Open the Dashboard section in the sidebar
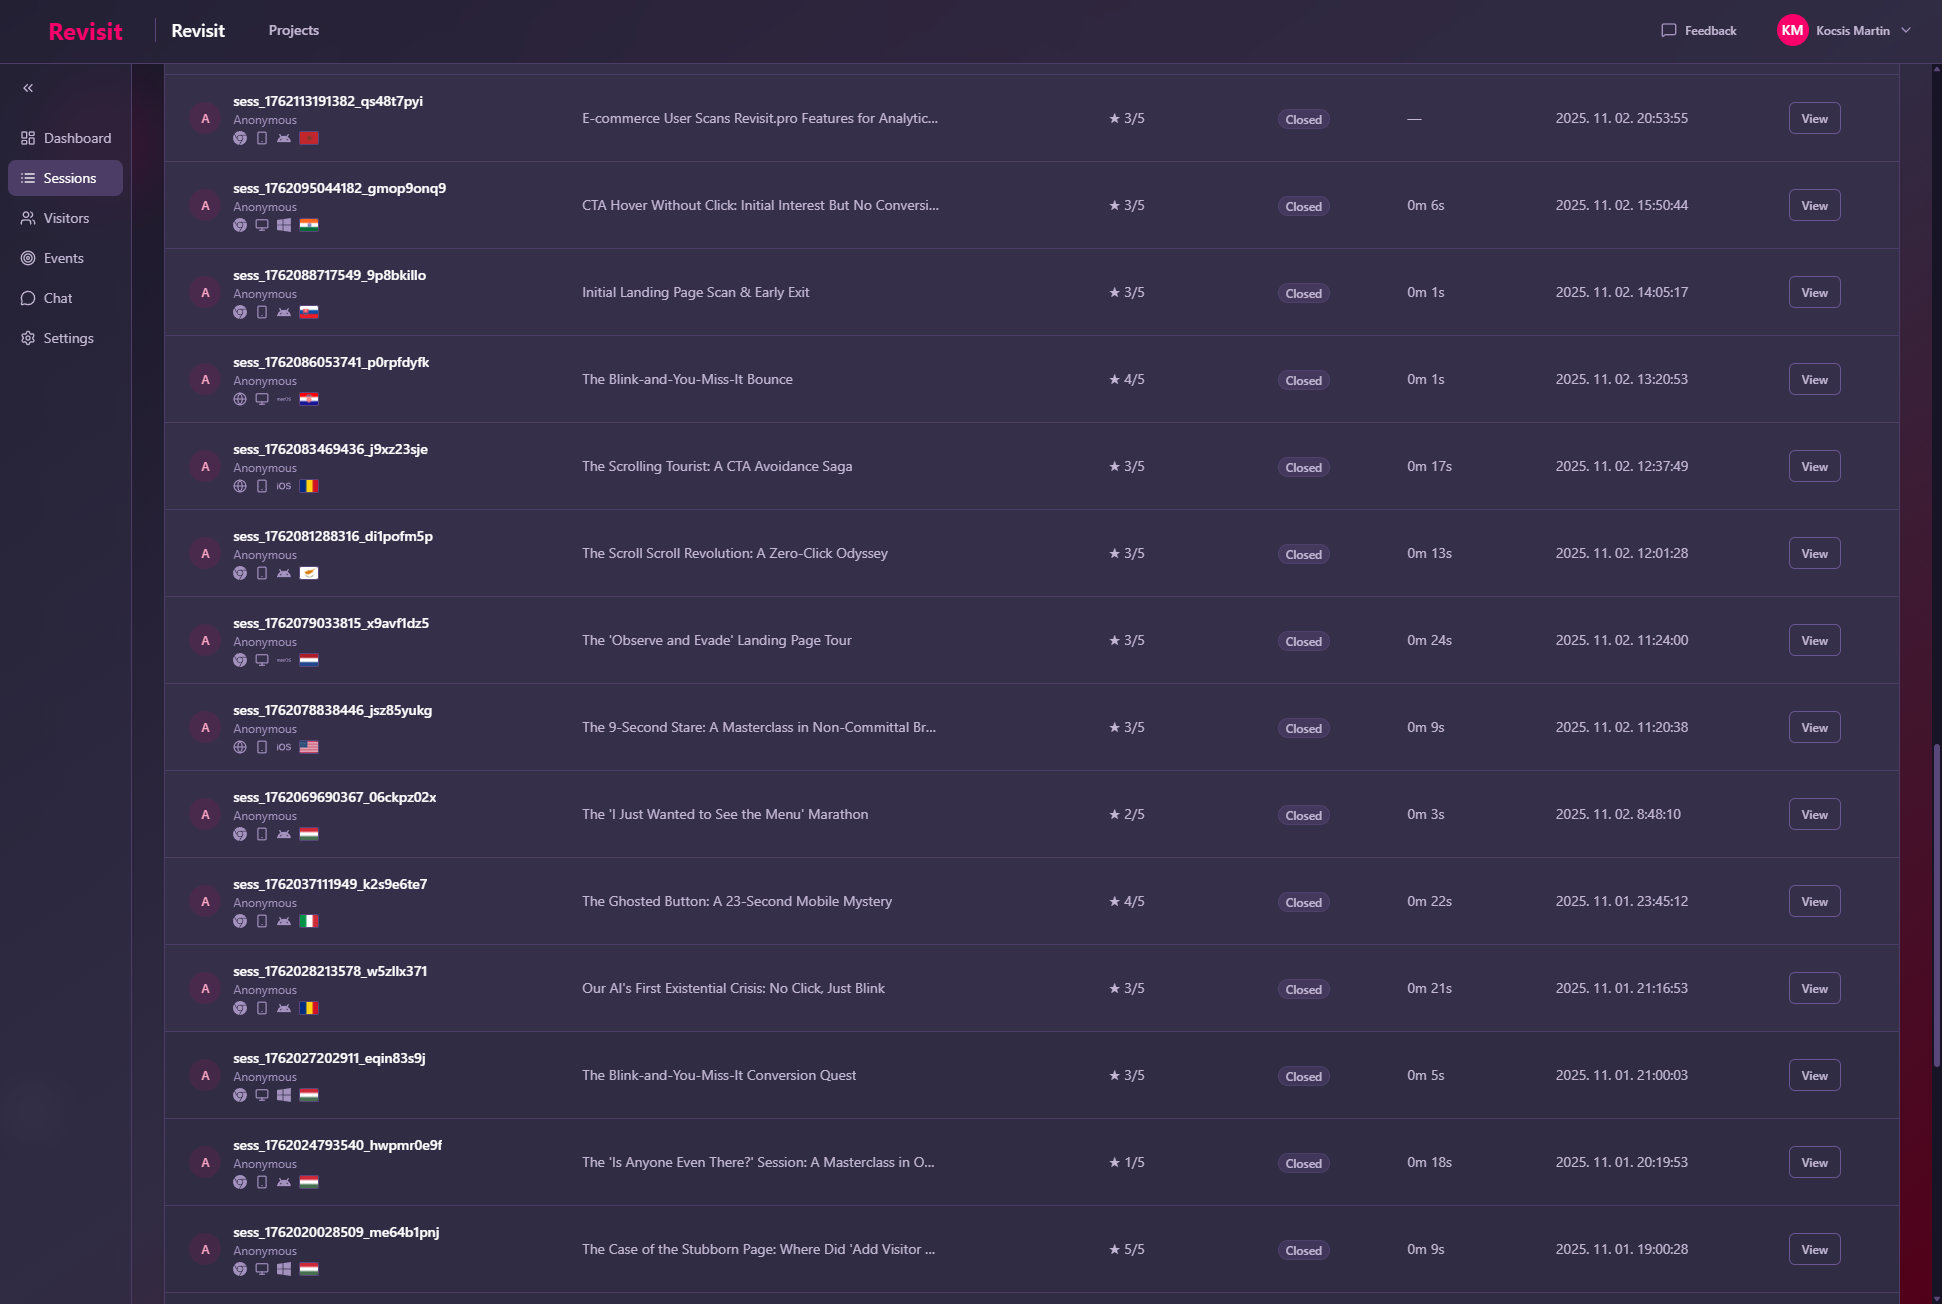Screen dimensions: 1942x1304 point(76,138)
